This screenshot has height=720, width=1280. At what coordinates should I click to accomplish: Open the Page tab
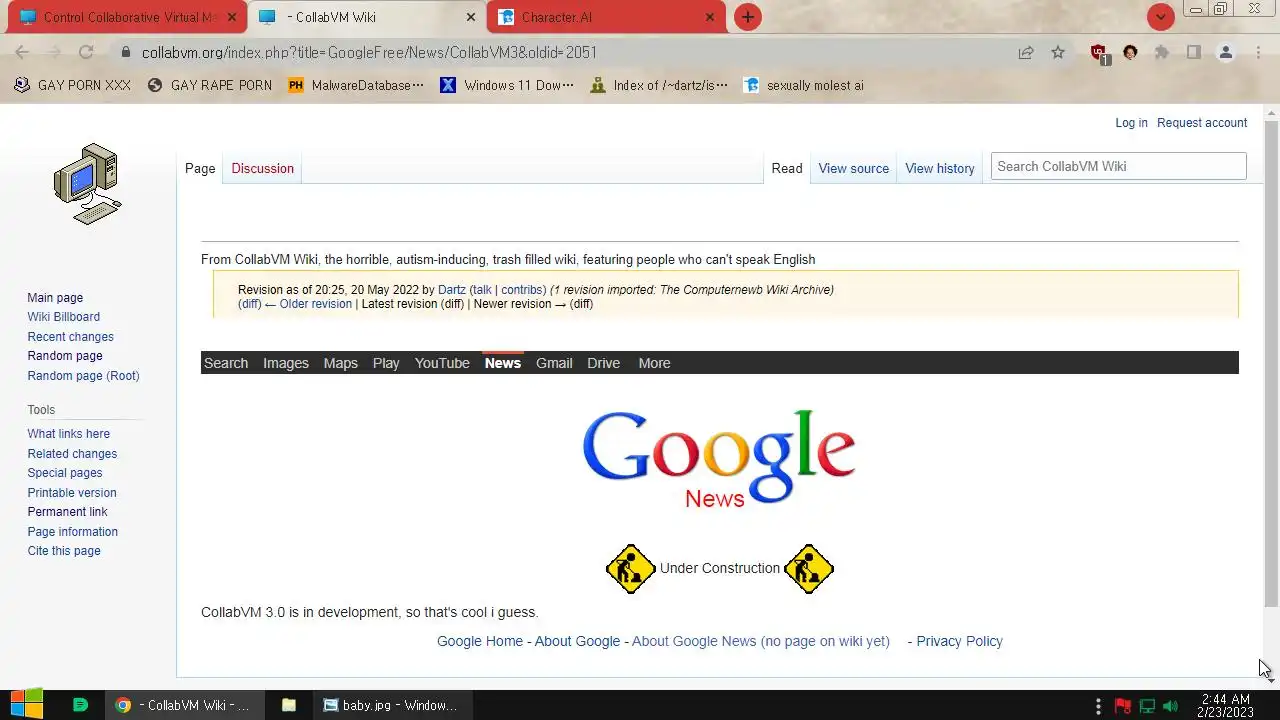200,168
